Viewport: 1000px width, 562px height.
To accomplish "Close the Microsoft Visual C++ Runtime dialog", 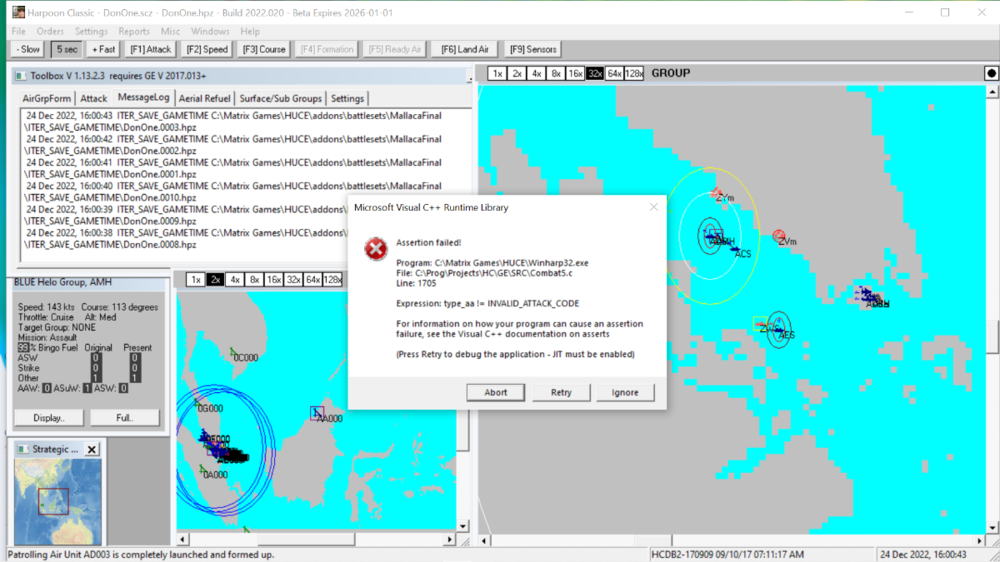I will coord(653,207).
